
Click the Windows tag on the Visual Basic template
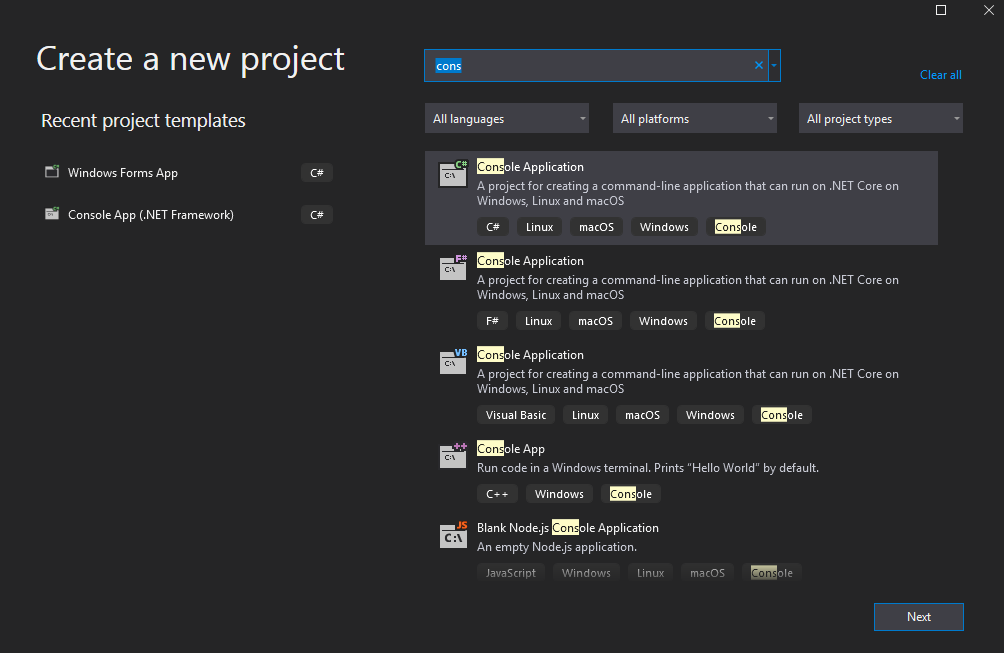tap(710, 415)
